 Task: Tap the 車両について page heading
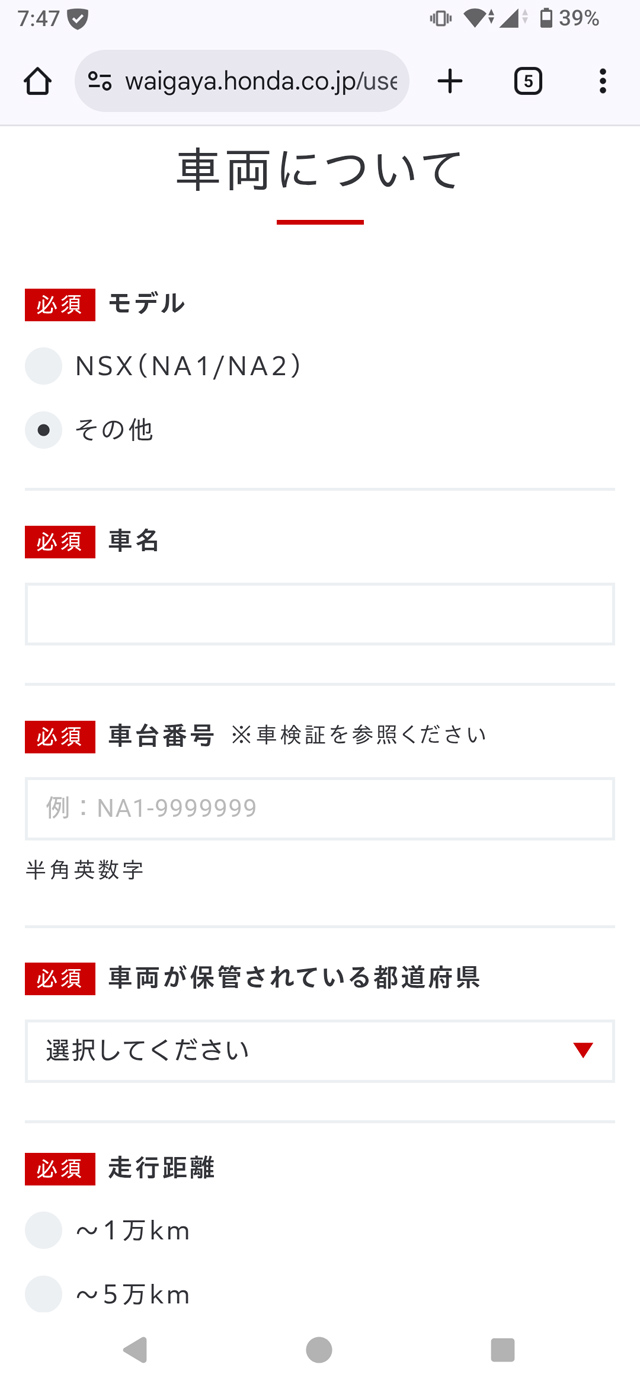[x=319, y=170]
